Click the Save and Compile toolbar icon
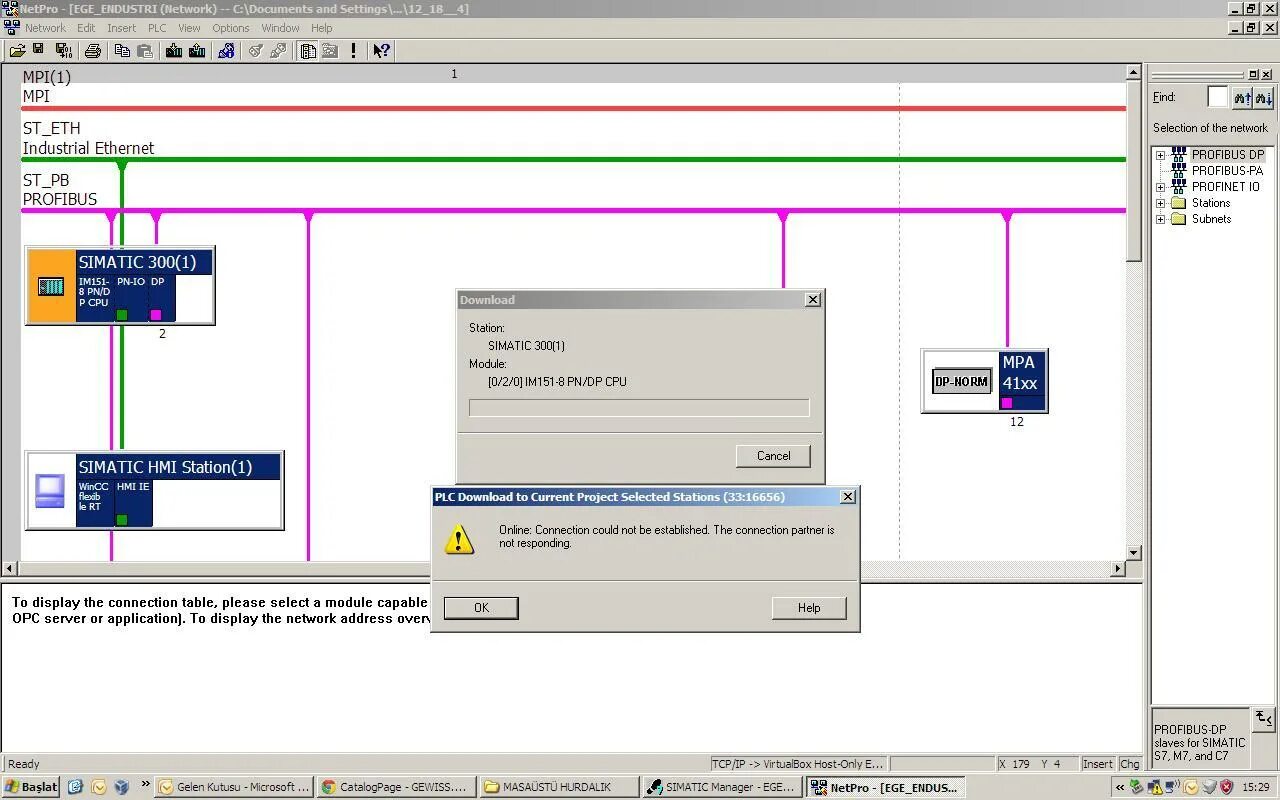Screen dimensions: 1280x800 pyautogui.click(x=63, y=50)
